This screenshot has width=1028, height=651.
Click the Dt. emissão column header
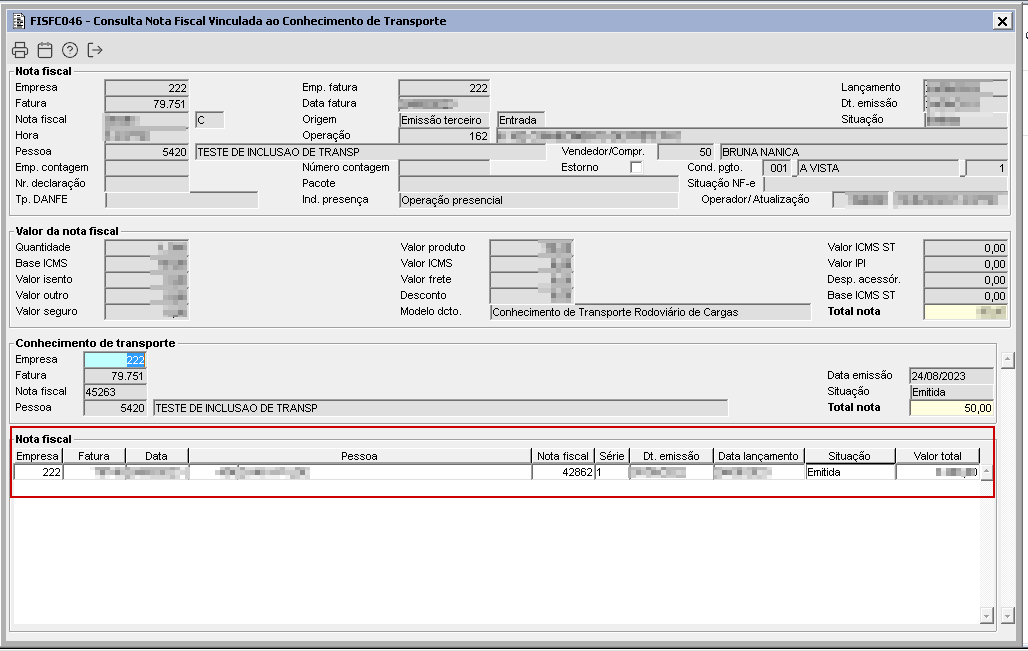671,456
